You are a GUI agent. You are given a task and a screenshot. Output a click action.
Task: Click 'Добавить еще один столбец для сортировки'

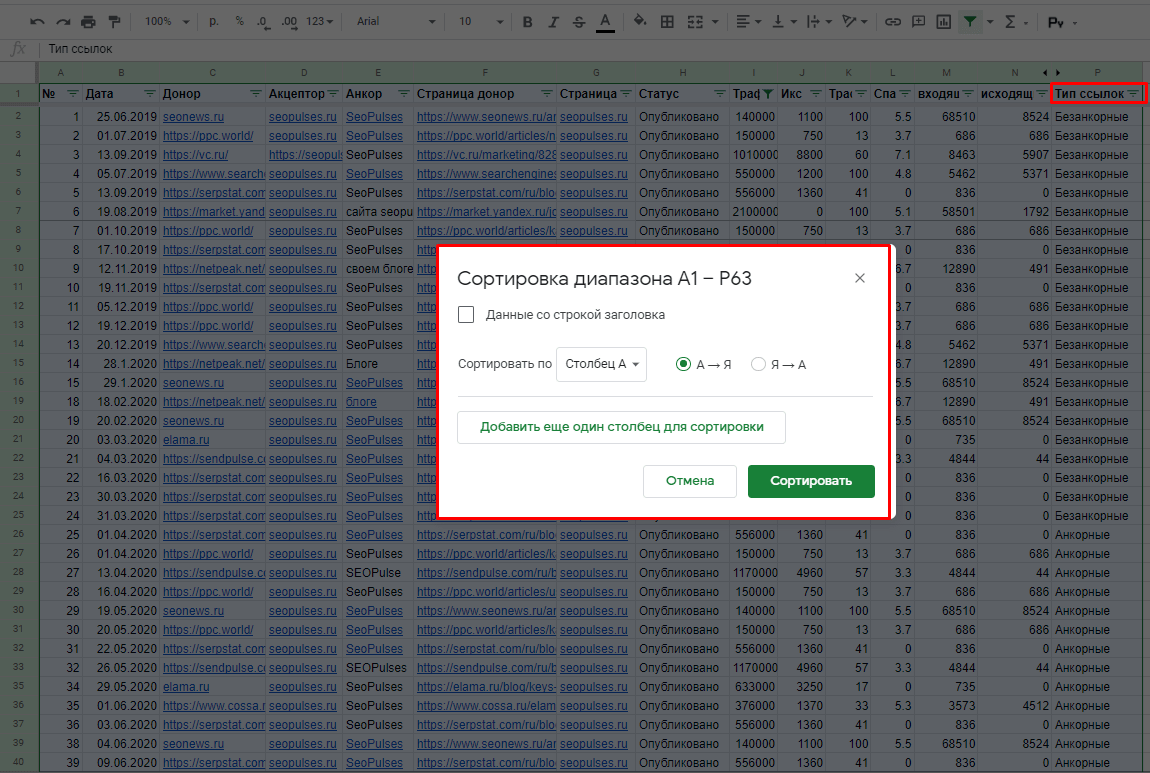coord(621,428)
